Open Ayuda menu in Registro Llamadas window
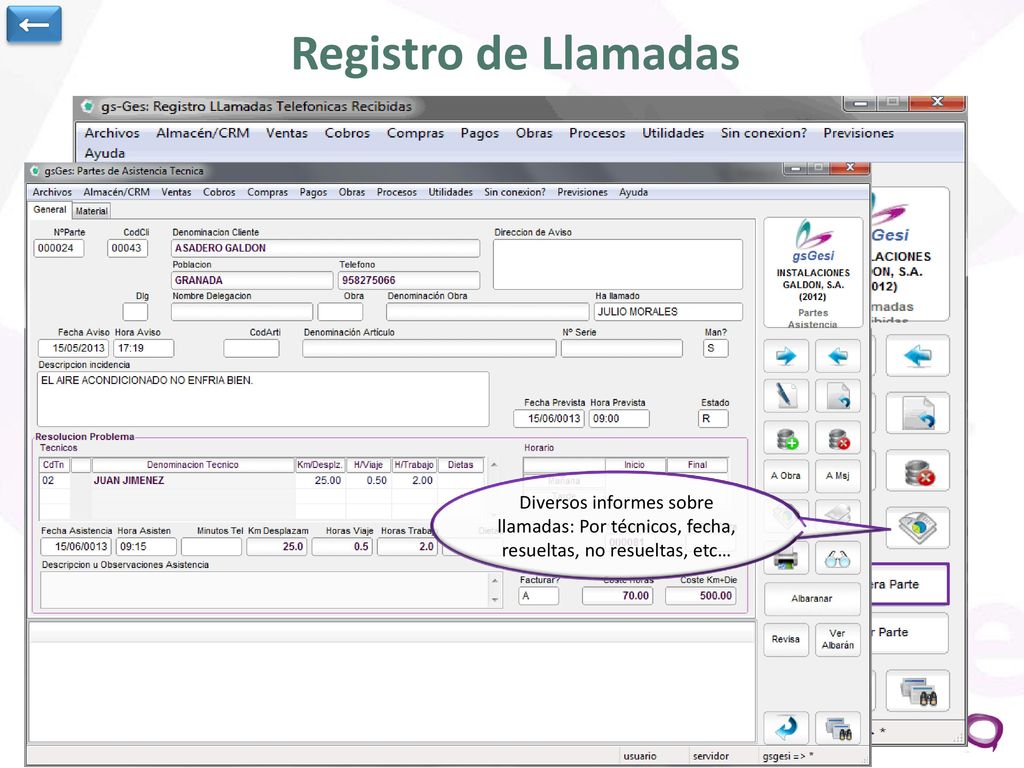The width and height of the screenshot is (1024, 768). (x=104, y=153)
